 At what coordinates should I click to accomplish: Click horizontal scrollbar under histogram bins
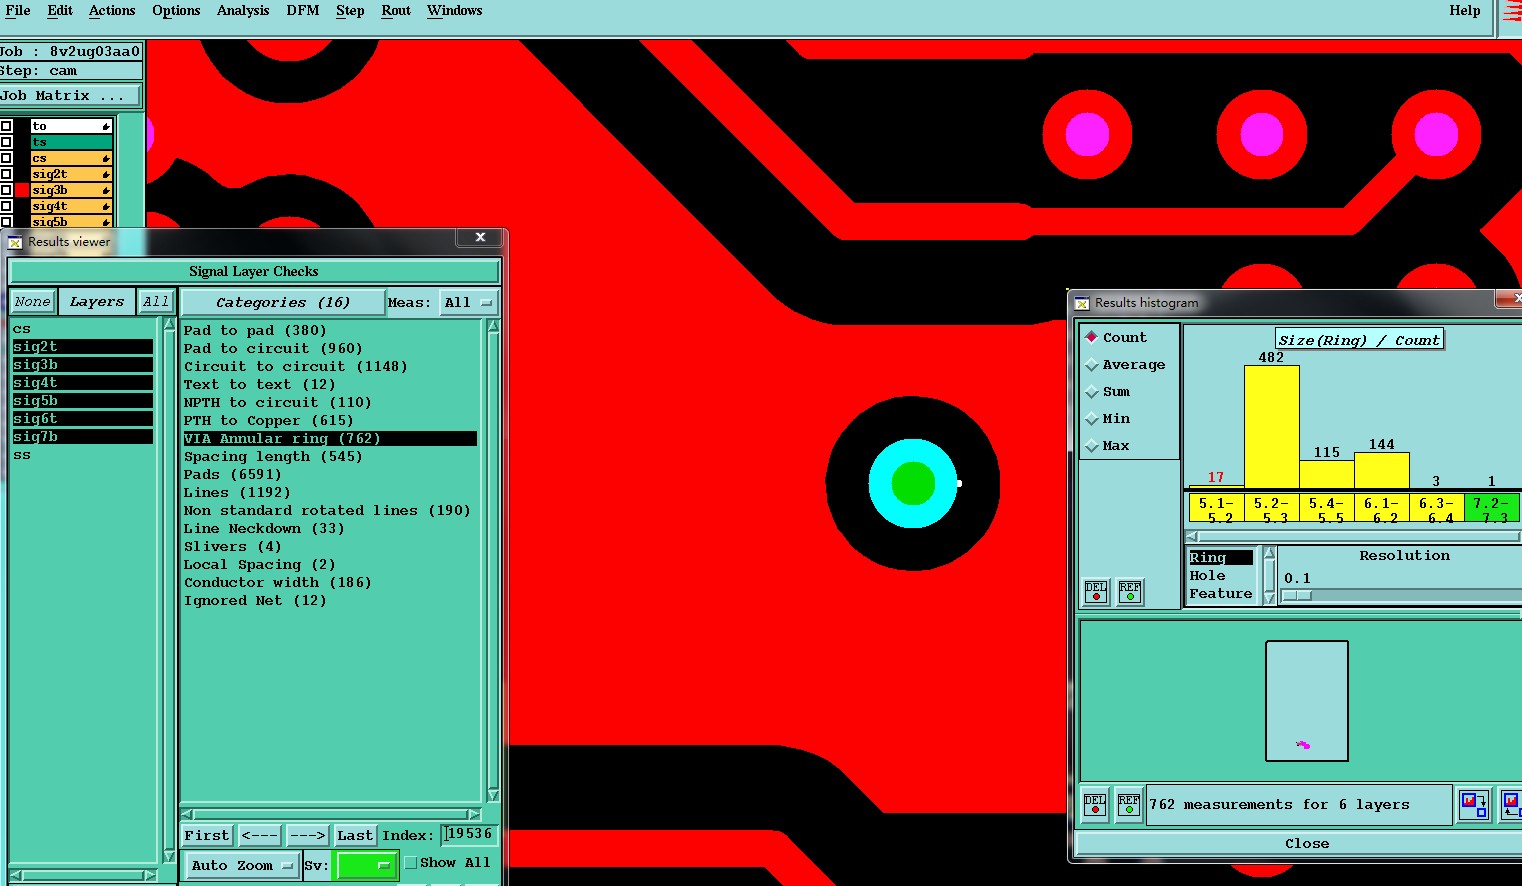[x=1354, y=536]
